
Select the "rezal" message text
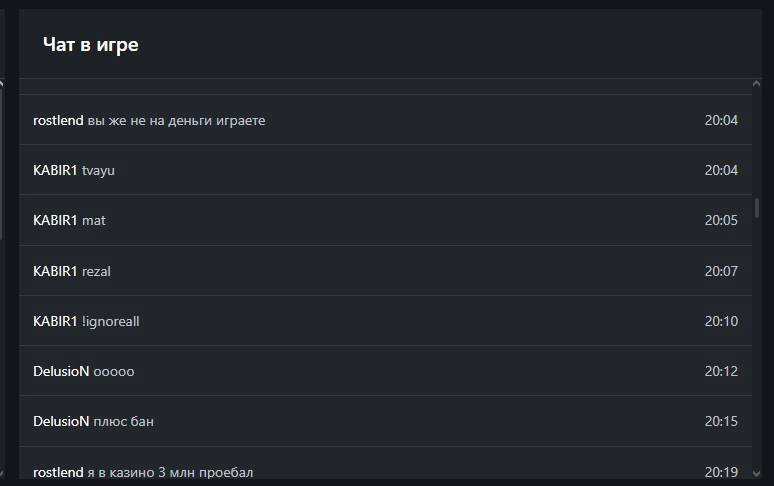coord(96,271)
